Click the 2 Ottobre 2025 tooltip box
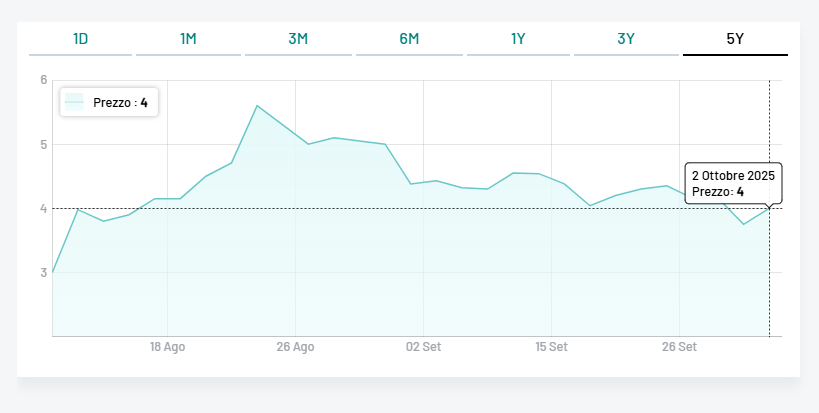819x413 pixels. [733, 183]
